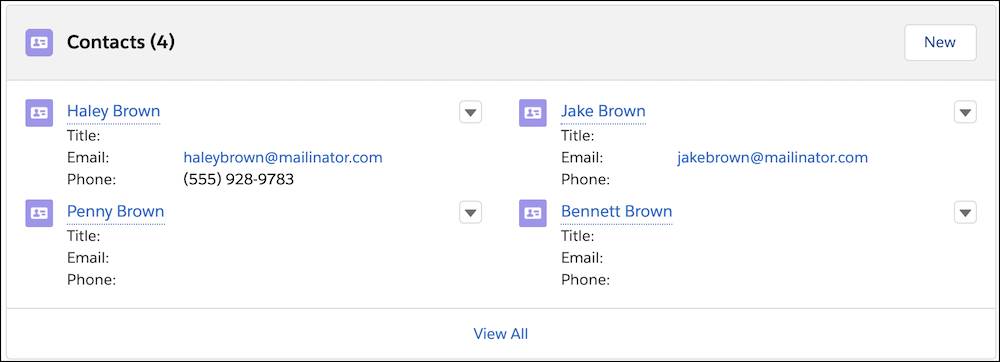Open the actions dropdown for Haley Brown
1000x362 pixels.
pos(471,112)
